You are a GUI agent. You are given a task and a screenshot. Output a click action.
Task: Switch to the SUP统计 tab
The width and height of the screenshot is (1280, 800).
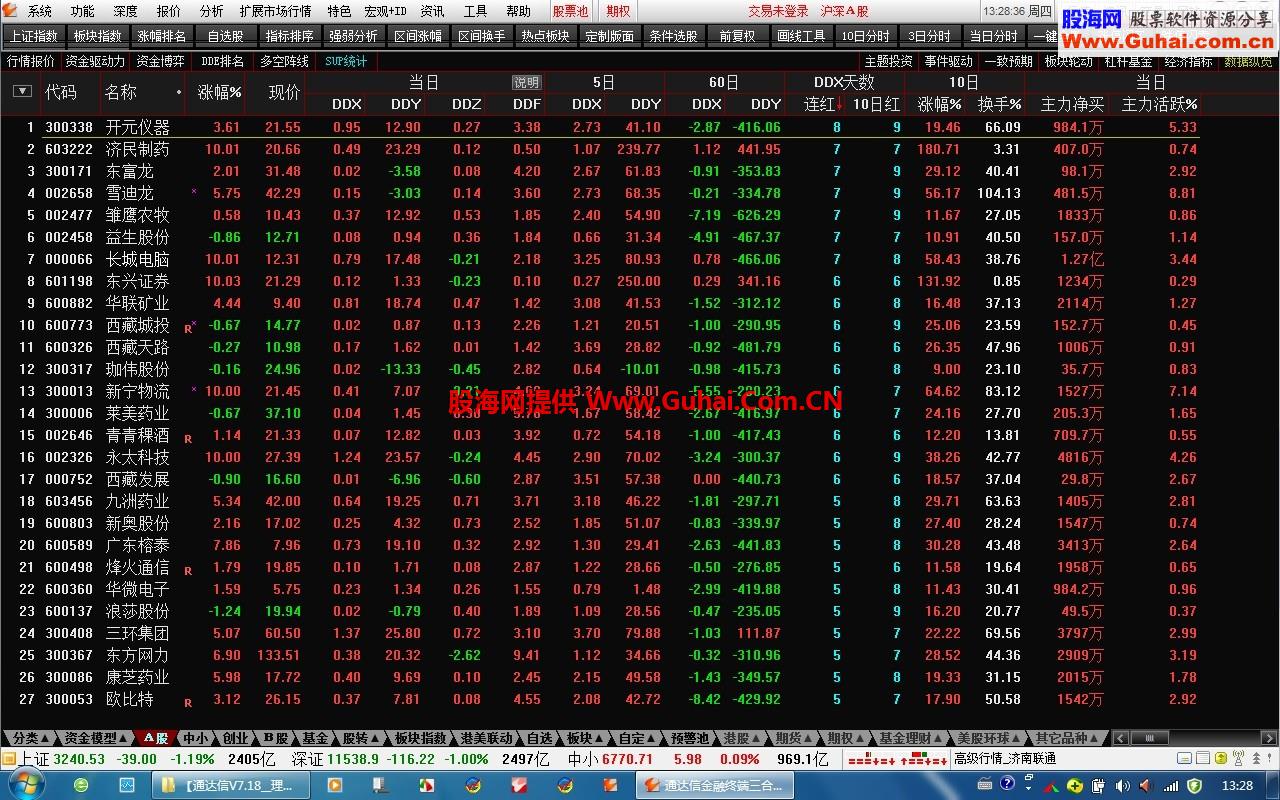tap(346, 61)
